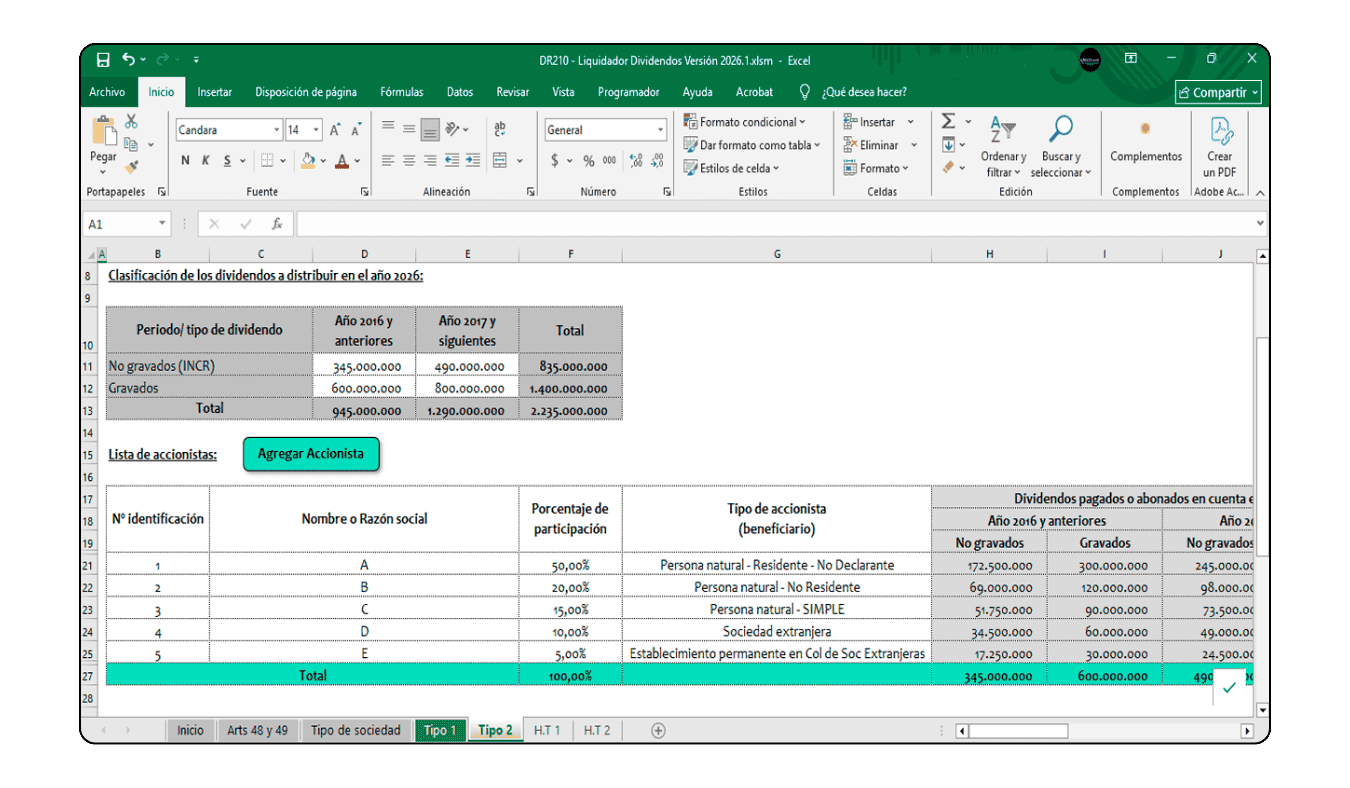Click the center align text icon
The image size is (1350, 788).
point(409,161)
